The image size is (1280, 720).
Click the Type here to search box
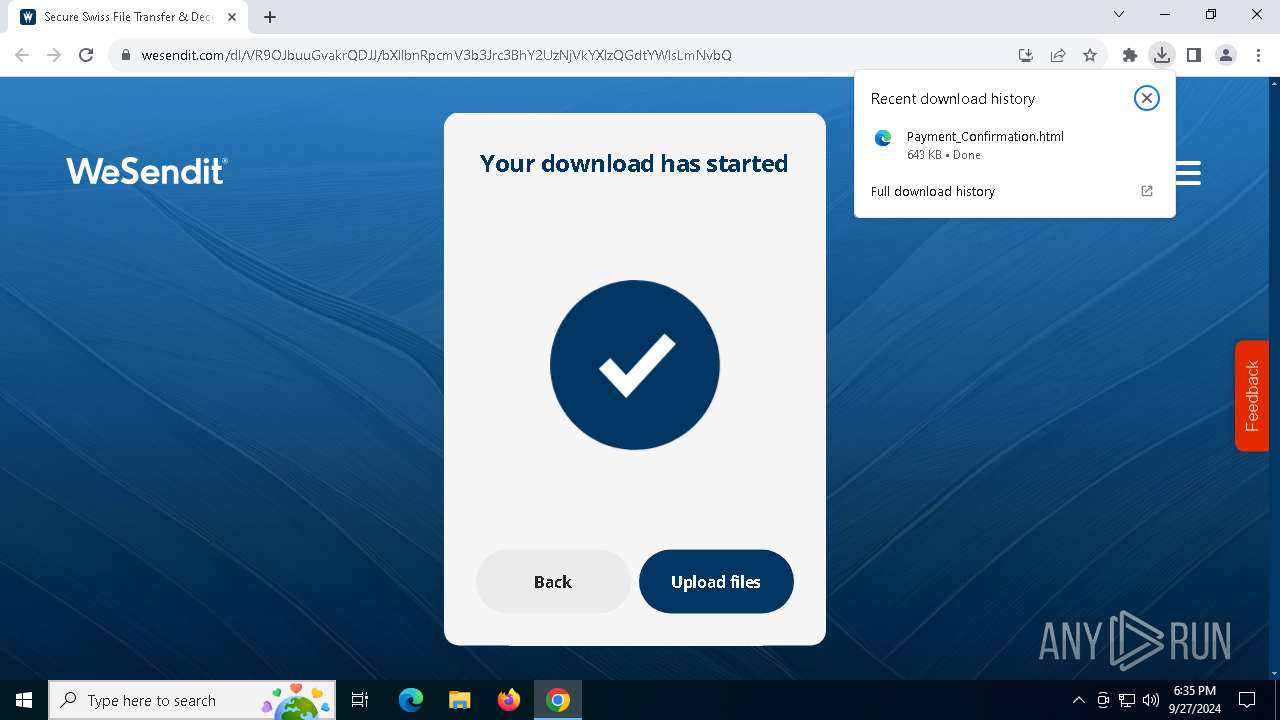coord(193,700)
